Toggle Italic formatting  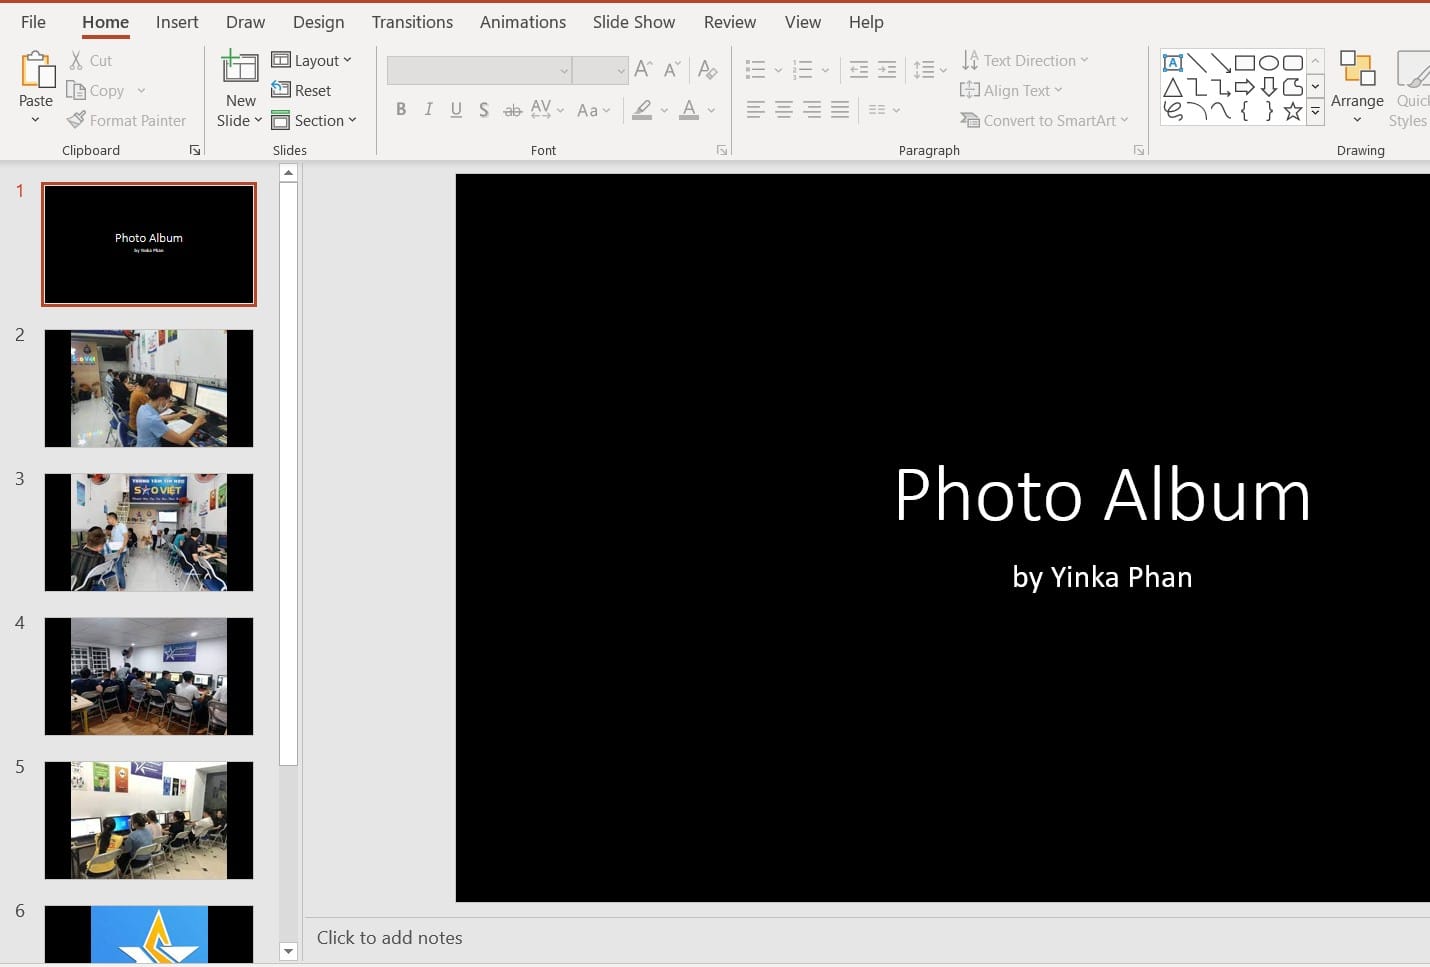tap(428, 110)
